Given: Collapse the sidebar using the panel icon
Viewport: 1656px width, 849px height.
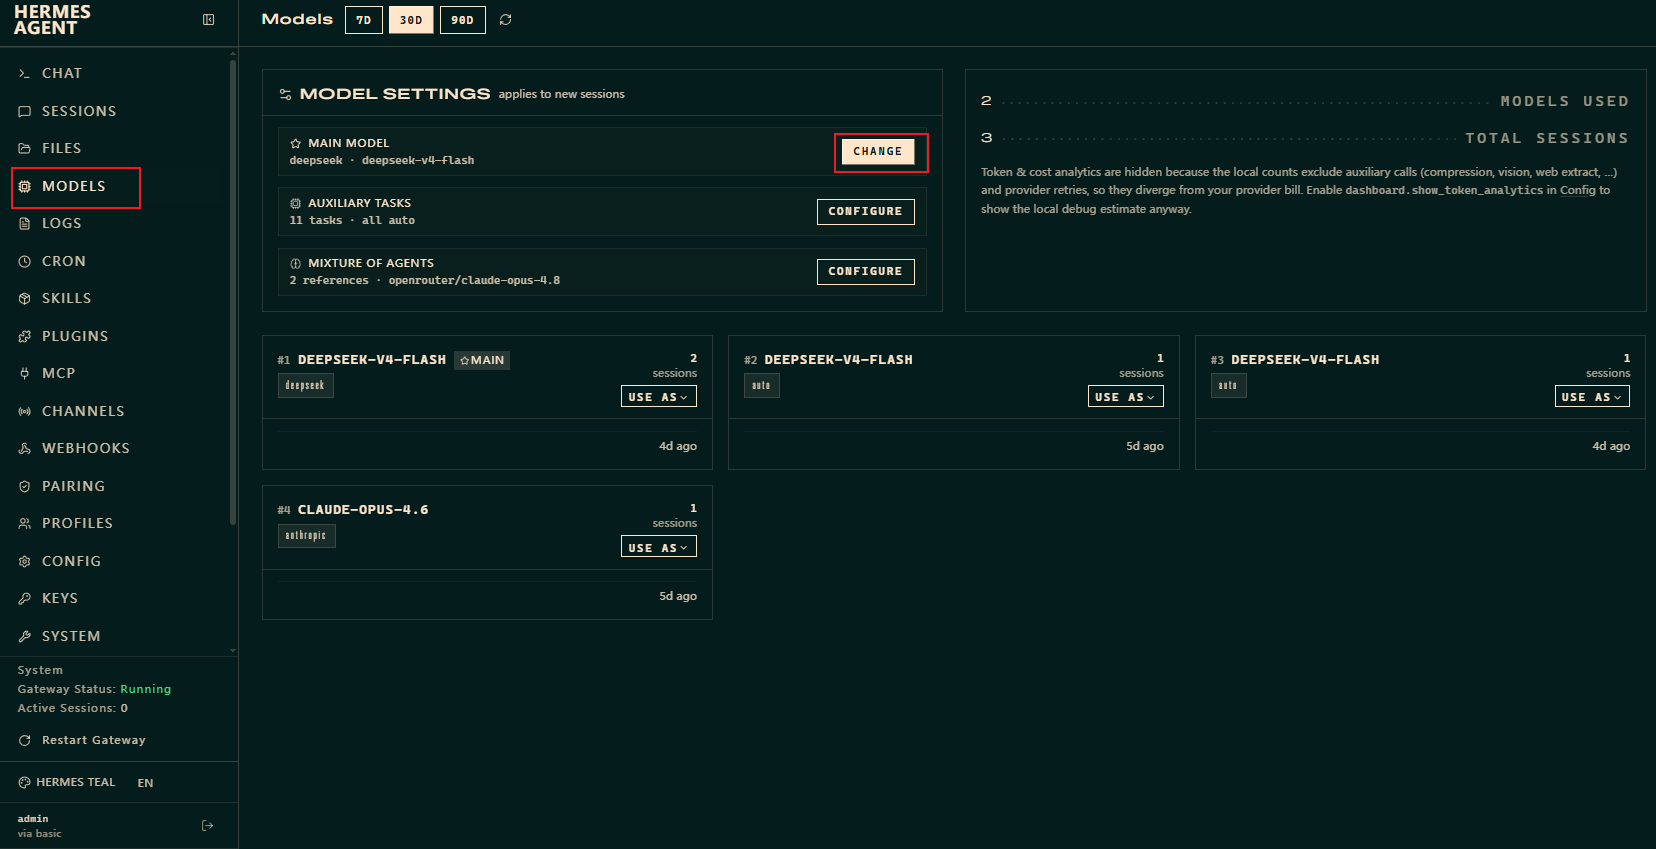Looking at the screenshot, I should [x=208, y=20].
